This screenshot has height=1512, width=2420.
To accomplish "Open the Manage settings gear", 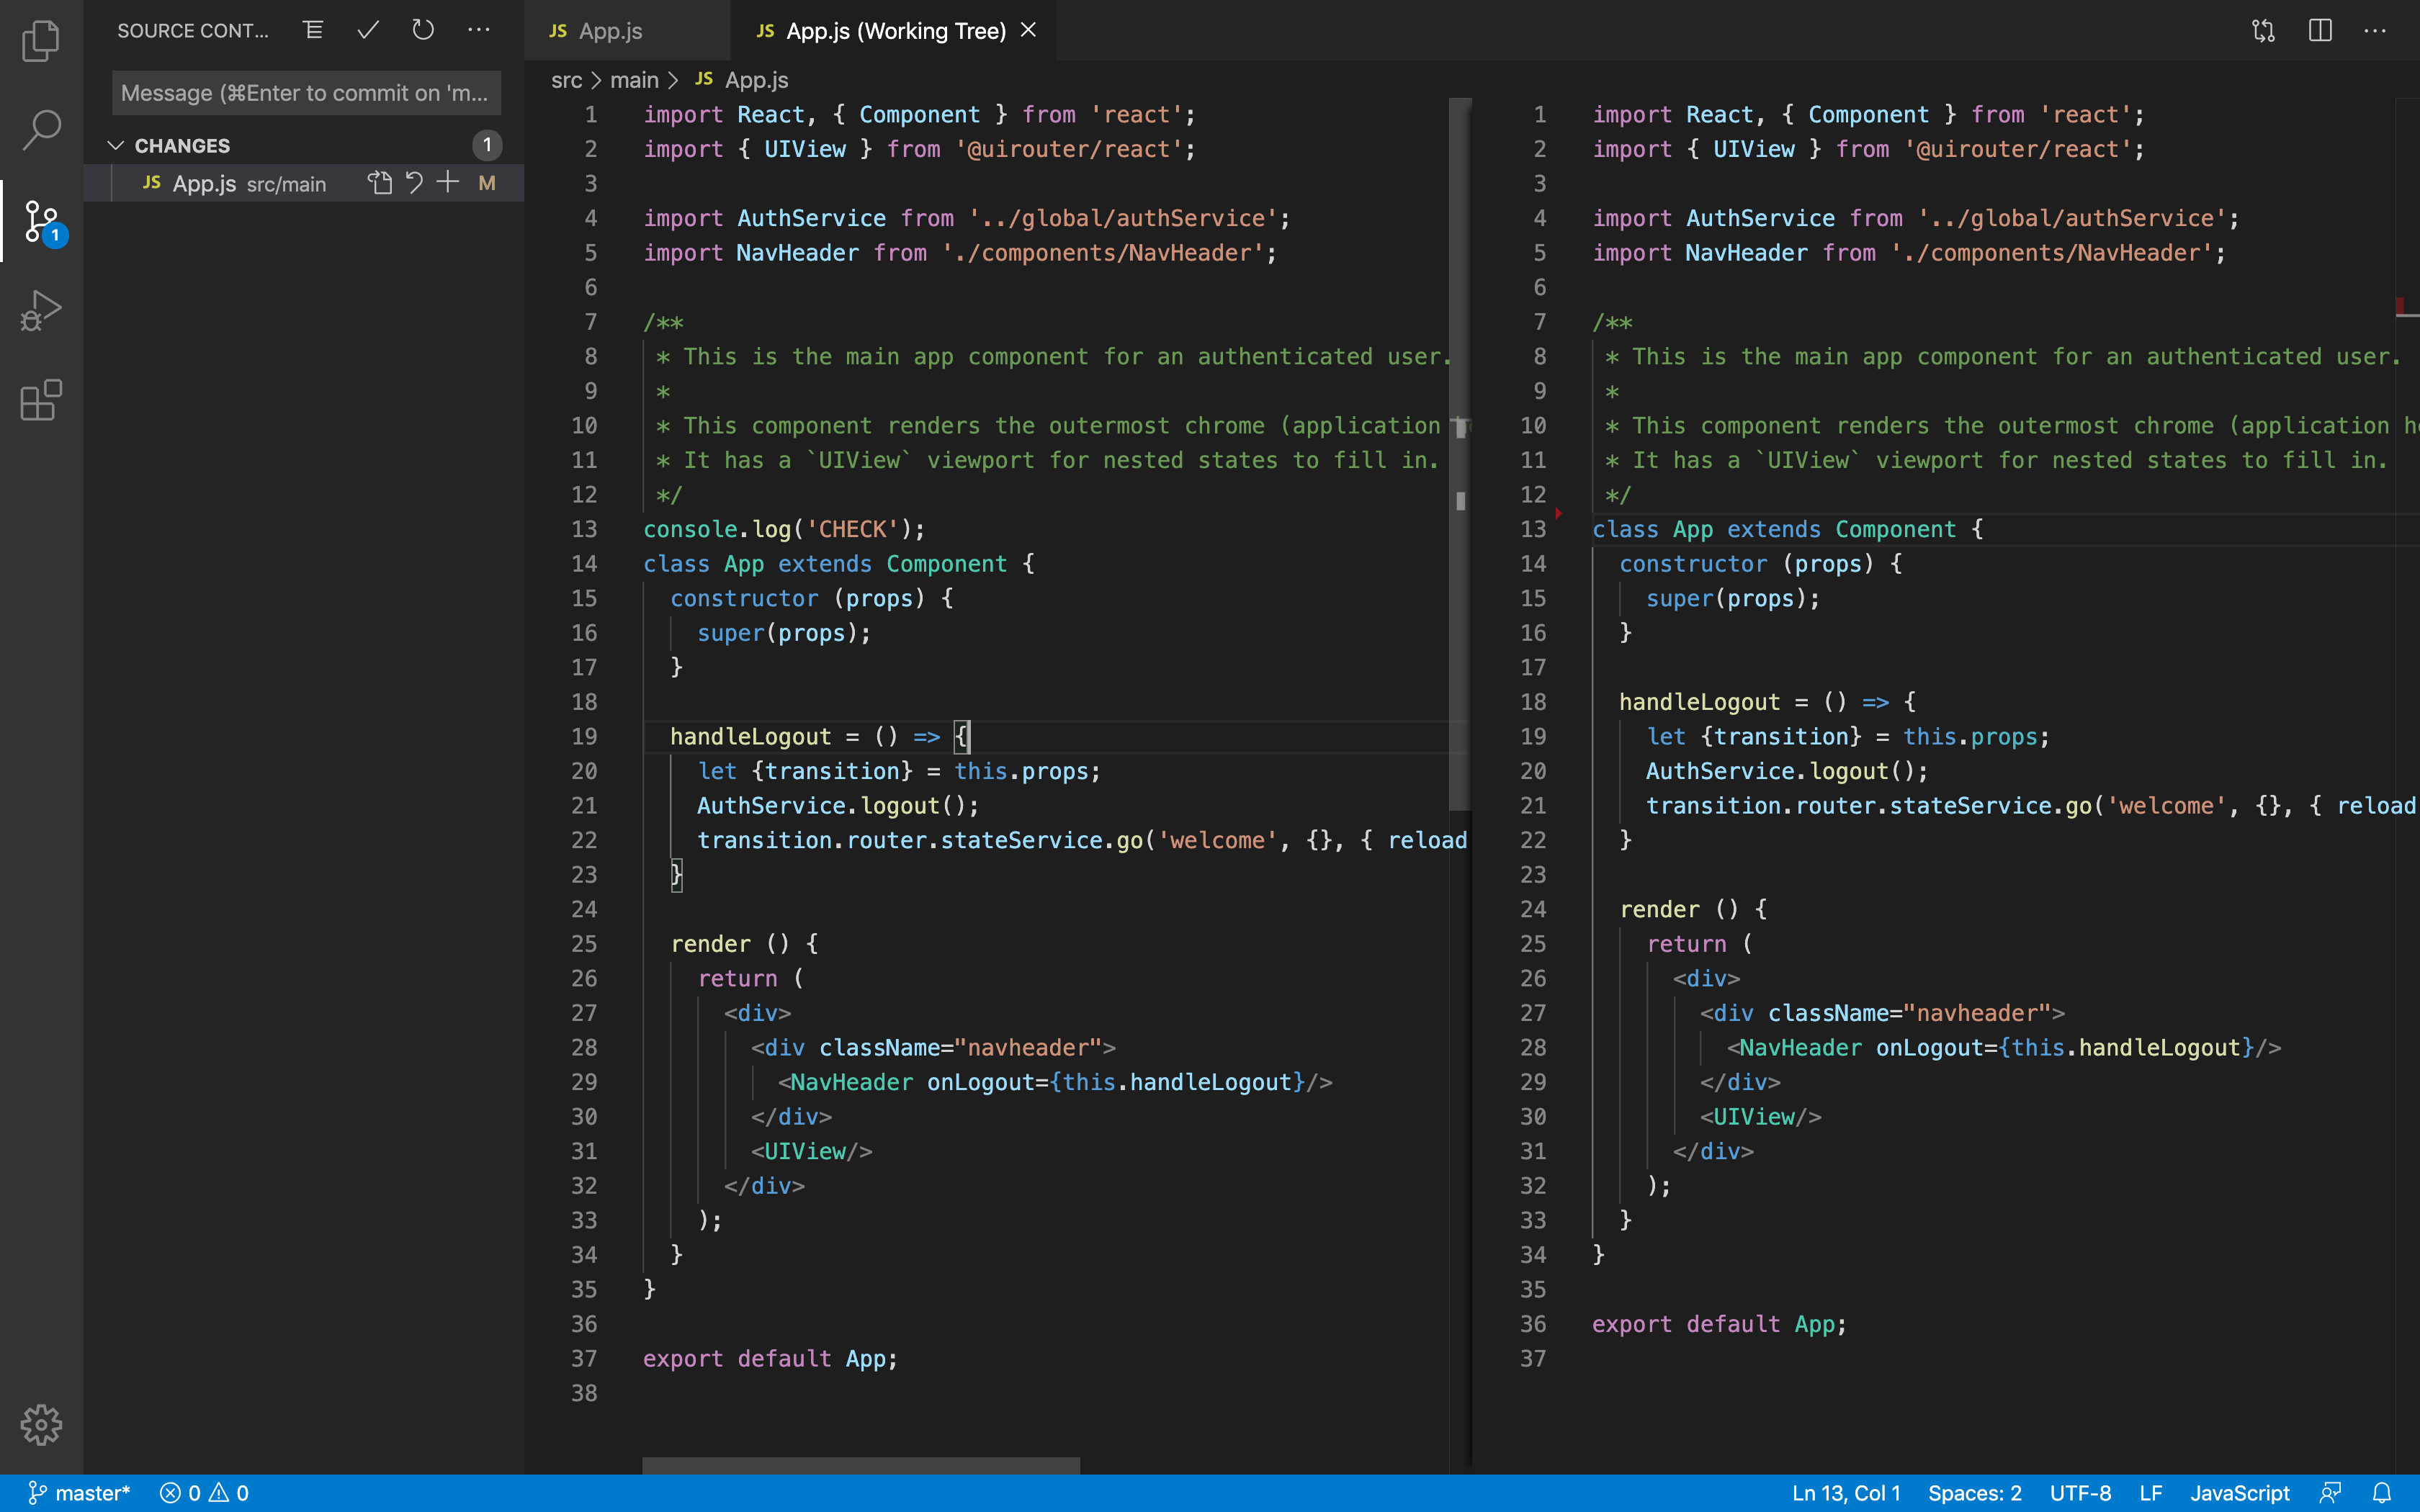I will (41, 1425).
